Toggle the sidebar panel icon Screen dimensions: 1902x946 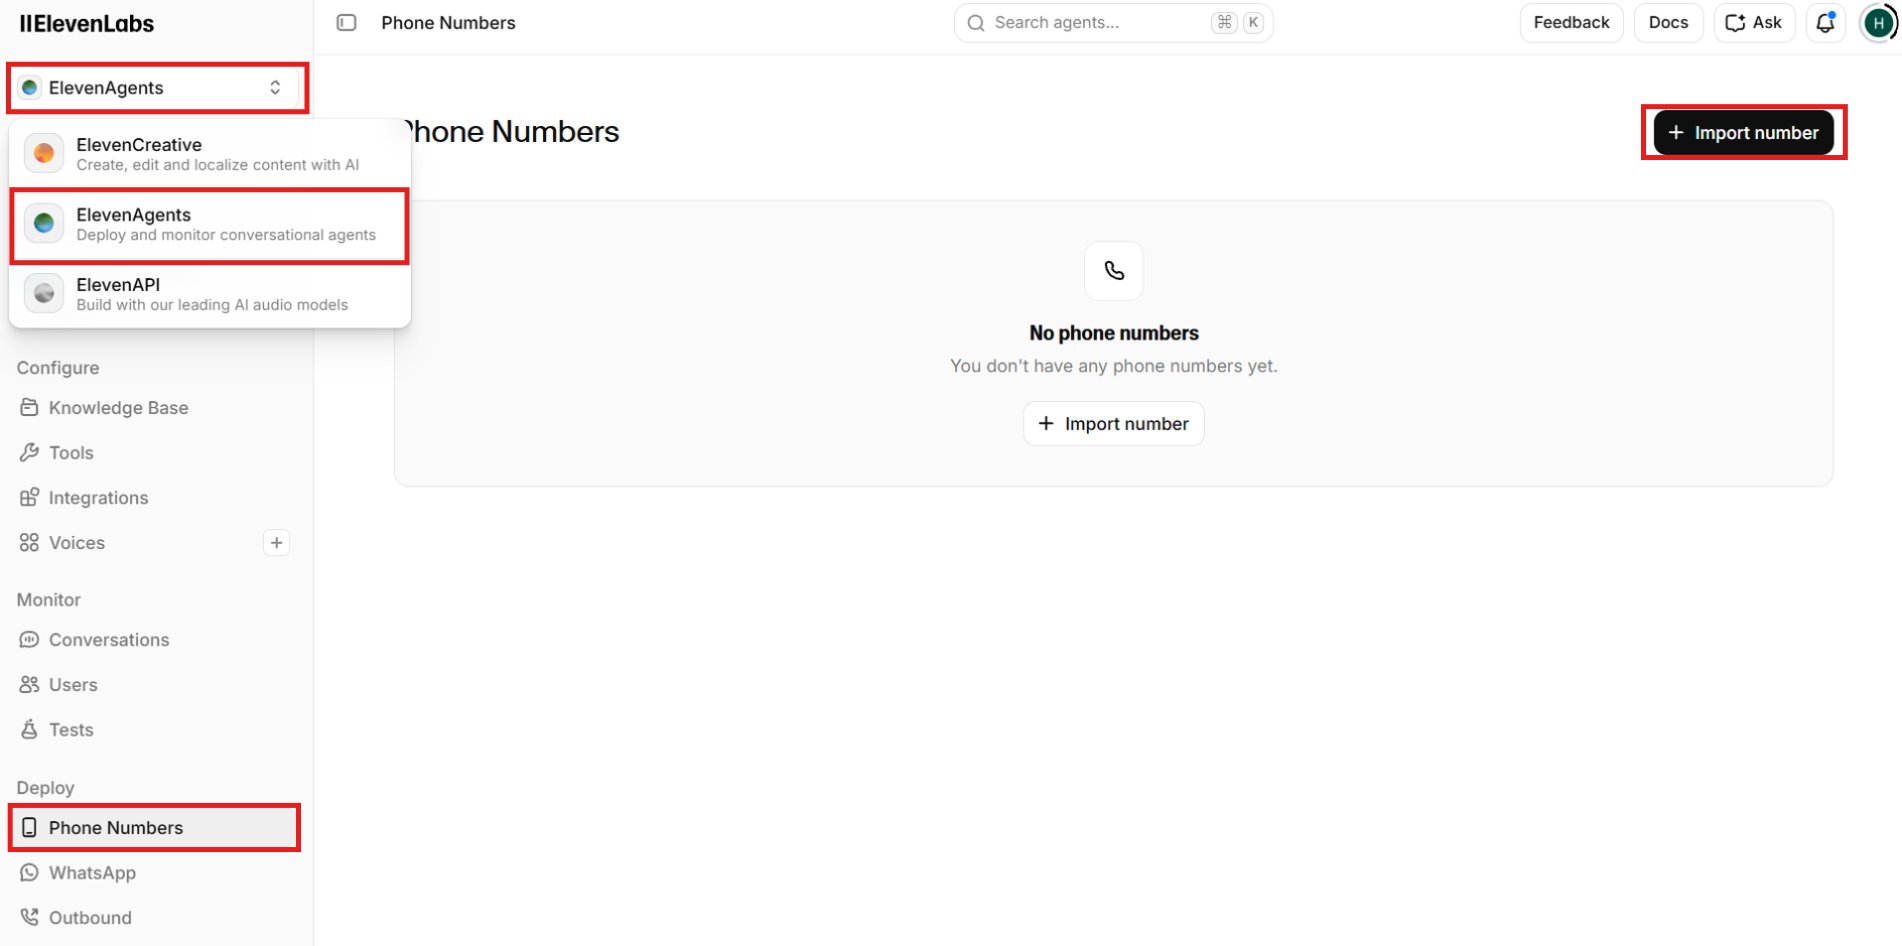346,23
